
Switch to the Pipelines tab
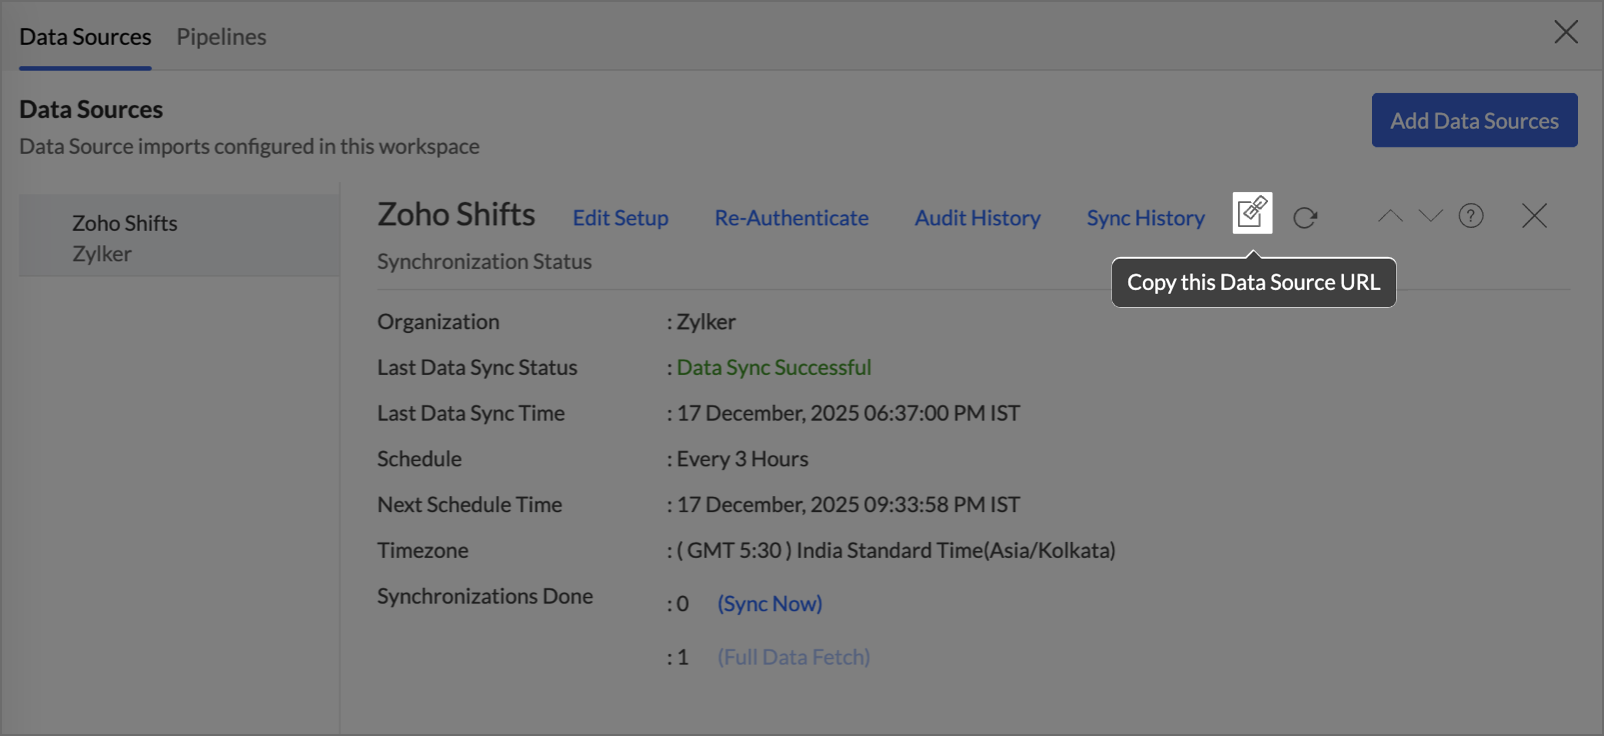point(221,37)
